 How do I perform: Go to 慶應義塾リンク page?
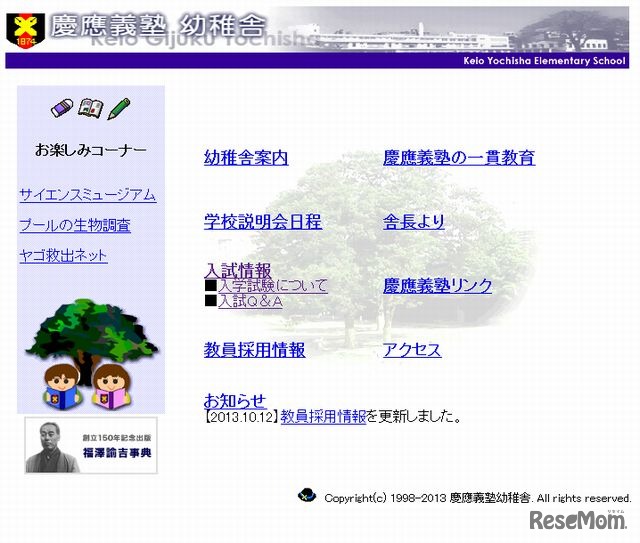coord(438,285)
